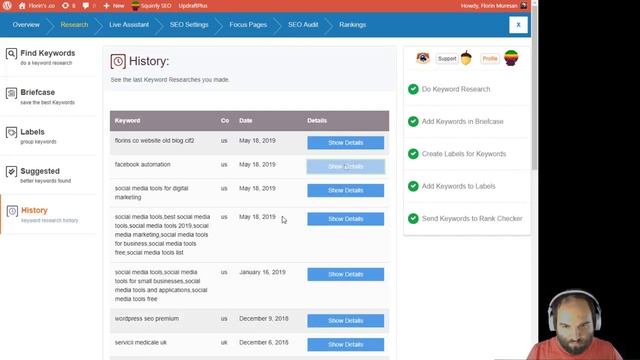640x360 pixels.
Task: Click the acorn icon next to Support
Action: point(466,58)
